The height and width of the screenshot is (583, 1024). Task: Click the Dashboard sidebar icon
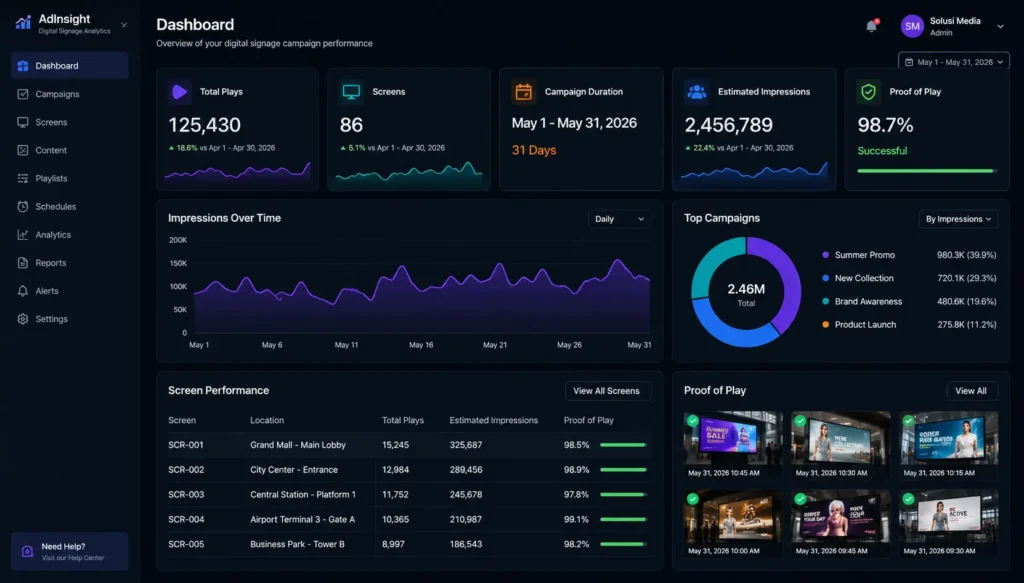pos(23,66)
